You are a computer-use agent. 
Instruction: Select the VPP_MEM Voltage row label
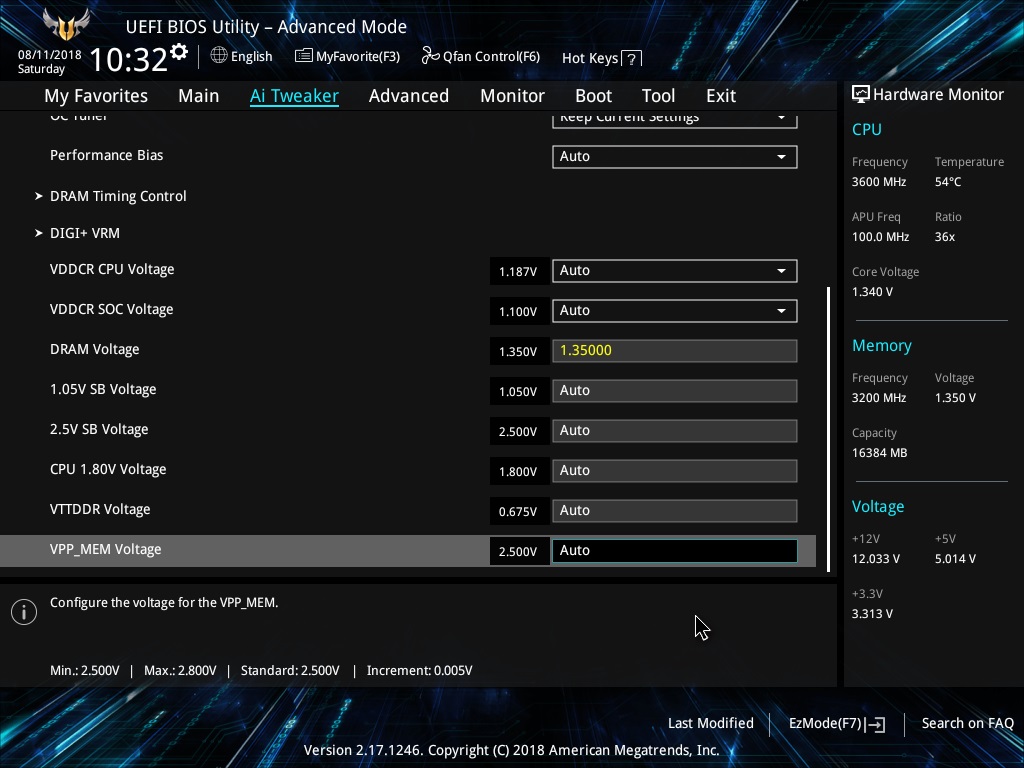(x=106, y=550)
